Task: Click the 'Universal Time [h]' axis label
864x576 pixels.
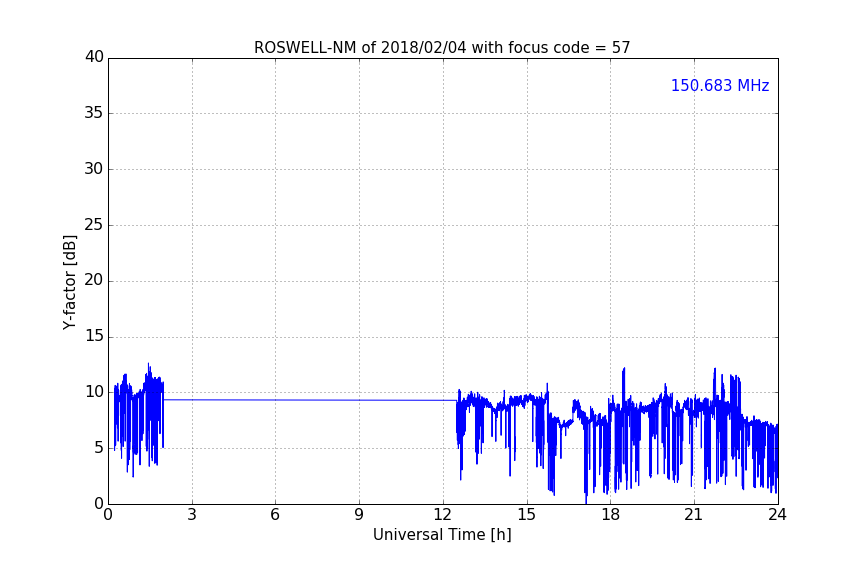Action: tap(442, 535)
